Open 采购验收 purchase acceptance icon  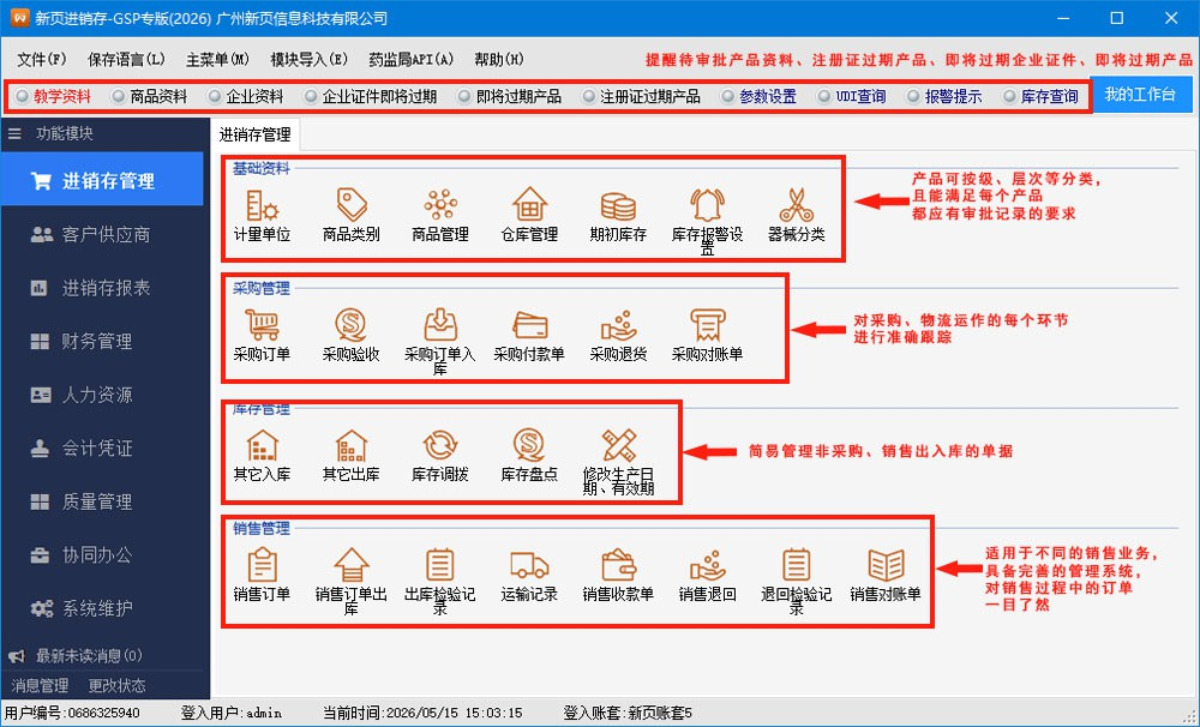pos(351,326)
